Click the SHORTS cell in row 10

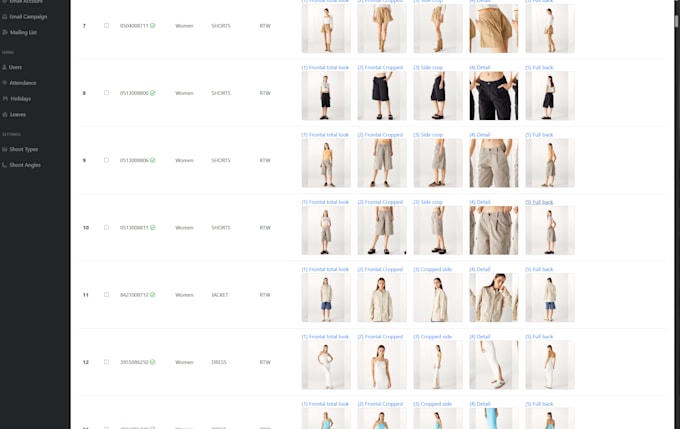pyautogui.click(x=221, y=227)
